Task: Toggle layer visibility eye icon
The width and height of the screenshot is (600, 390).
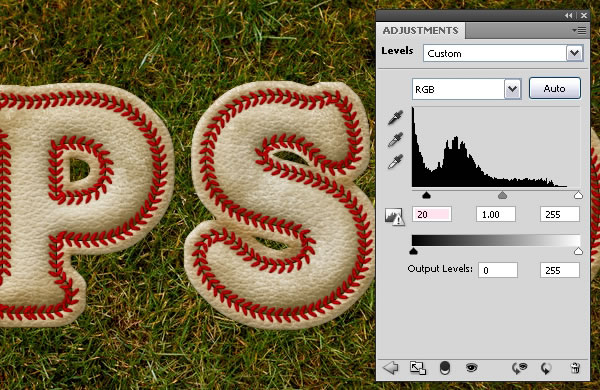Action: [x=471, y=368]
